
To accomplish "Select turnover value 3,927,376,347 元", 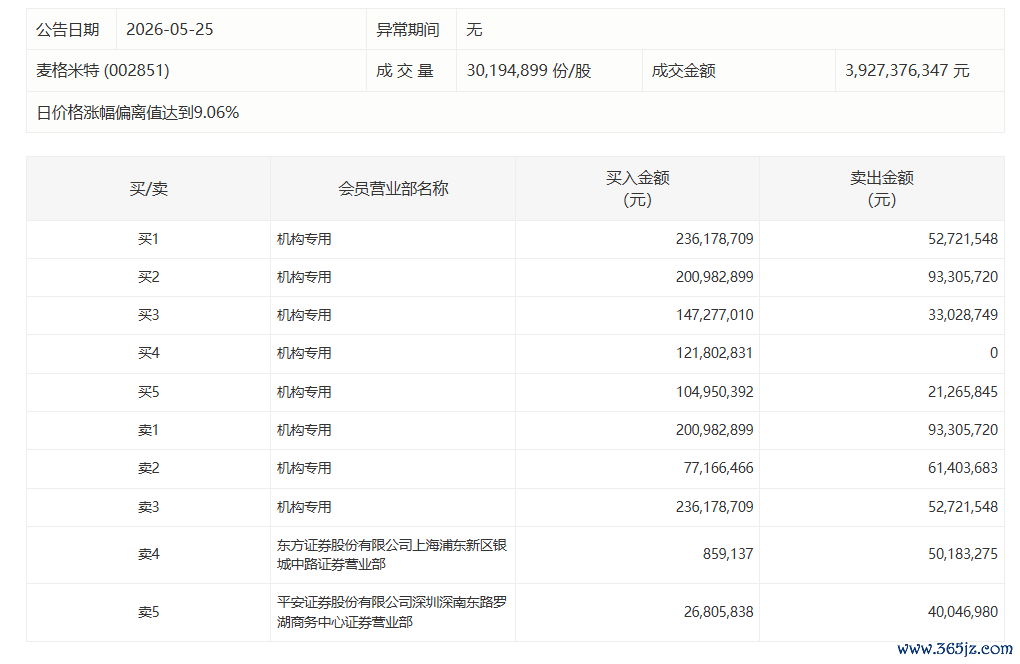I will click(x=907, y=70).
